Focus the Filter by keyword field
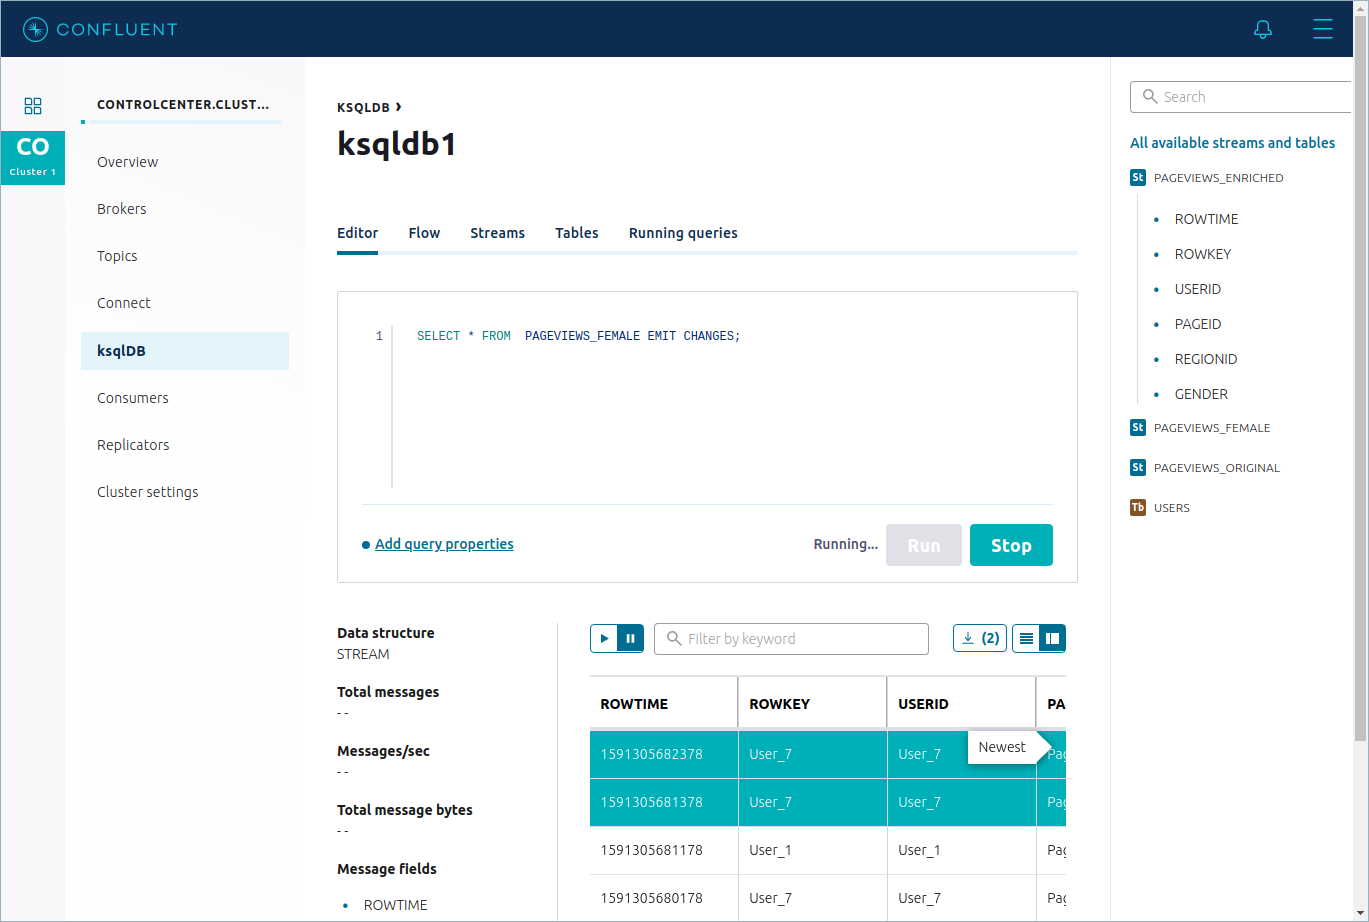The width and height of the screenshot is (1369, 922). click(791, 639)
